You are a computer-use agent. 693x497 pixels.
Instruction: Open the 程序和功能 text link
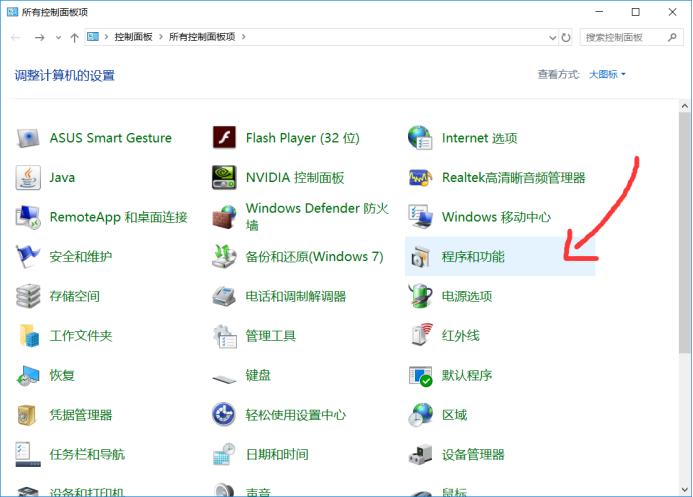[x=473, y=257]
